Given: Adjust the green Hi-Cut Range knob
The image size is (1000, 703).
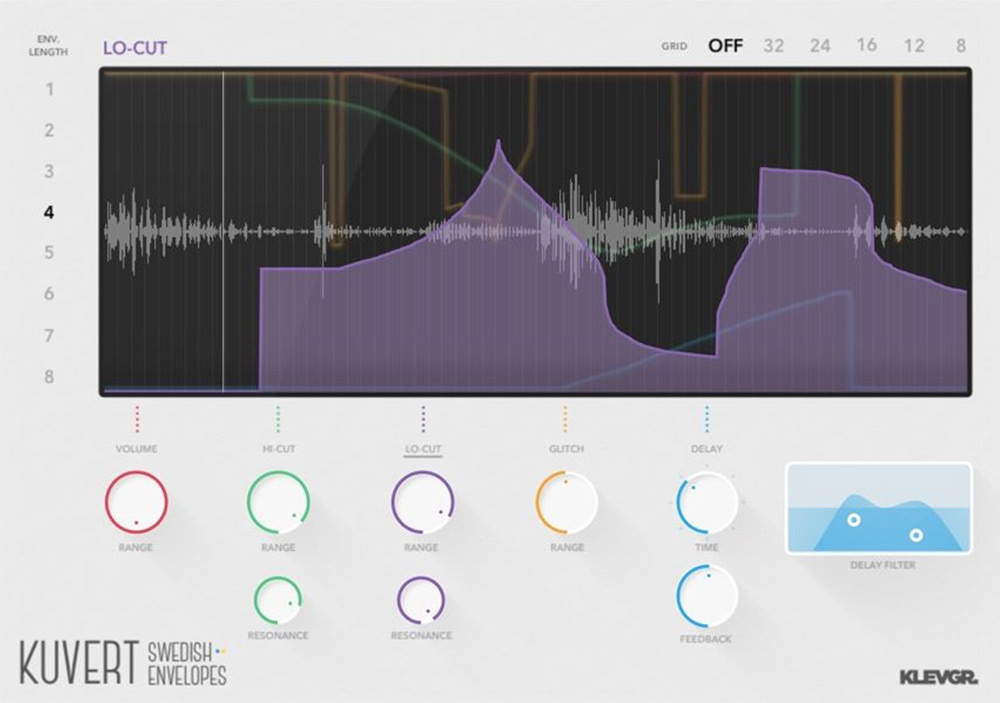Looking at the screenshot, I should click(x=277, y=503).
